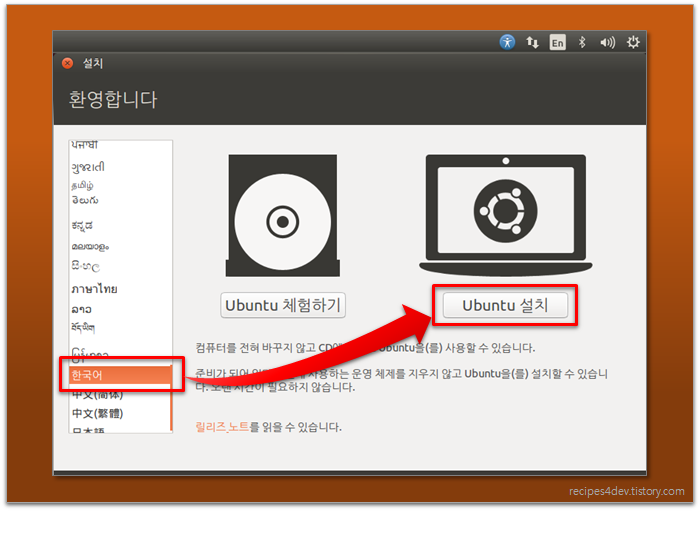Open the Bluetooth indicator menu

pos(582,42)
